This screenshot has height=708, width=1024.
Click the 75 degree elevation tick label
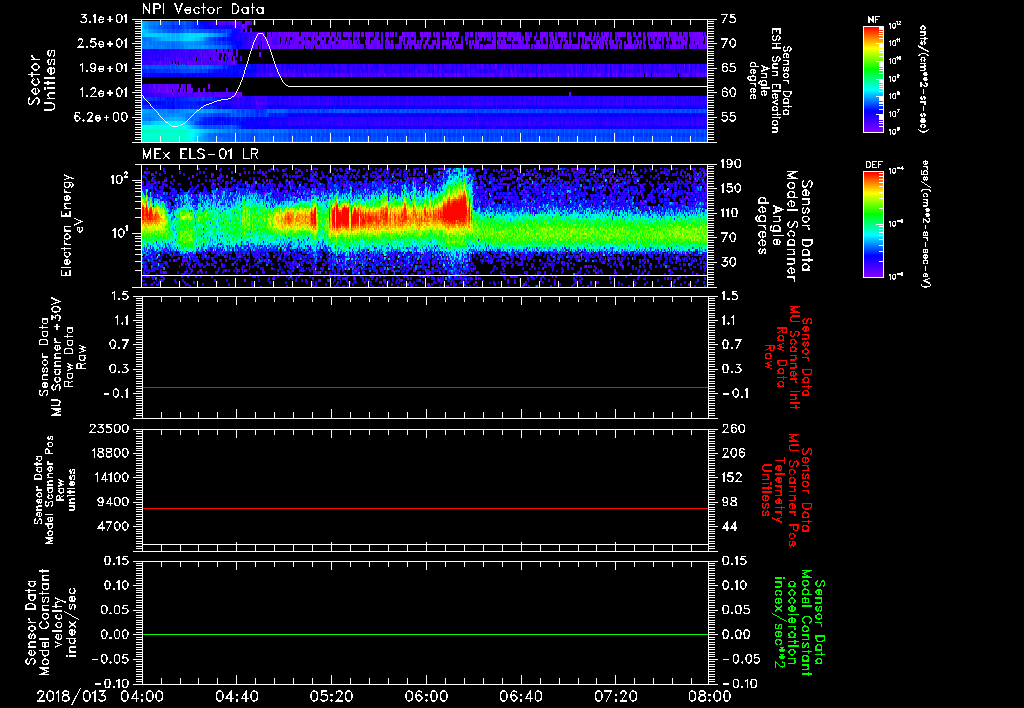coord(729,19)
